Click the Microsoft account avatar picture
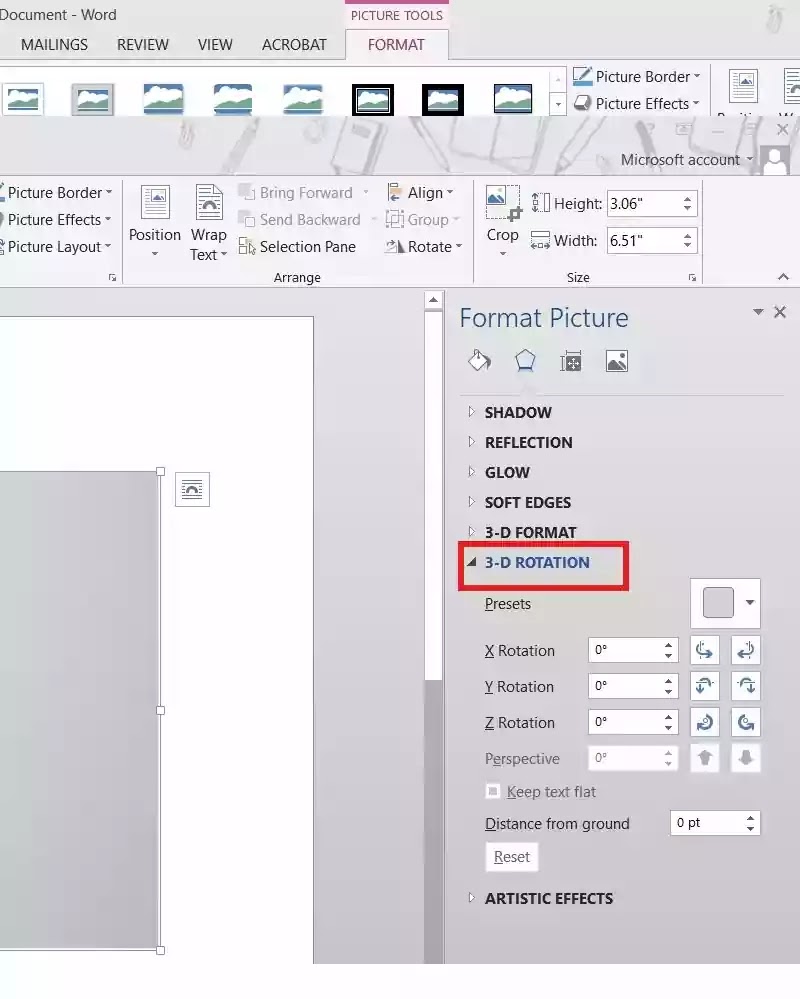This screenshot has height=999, width=800. coord(775,159)
